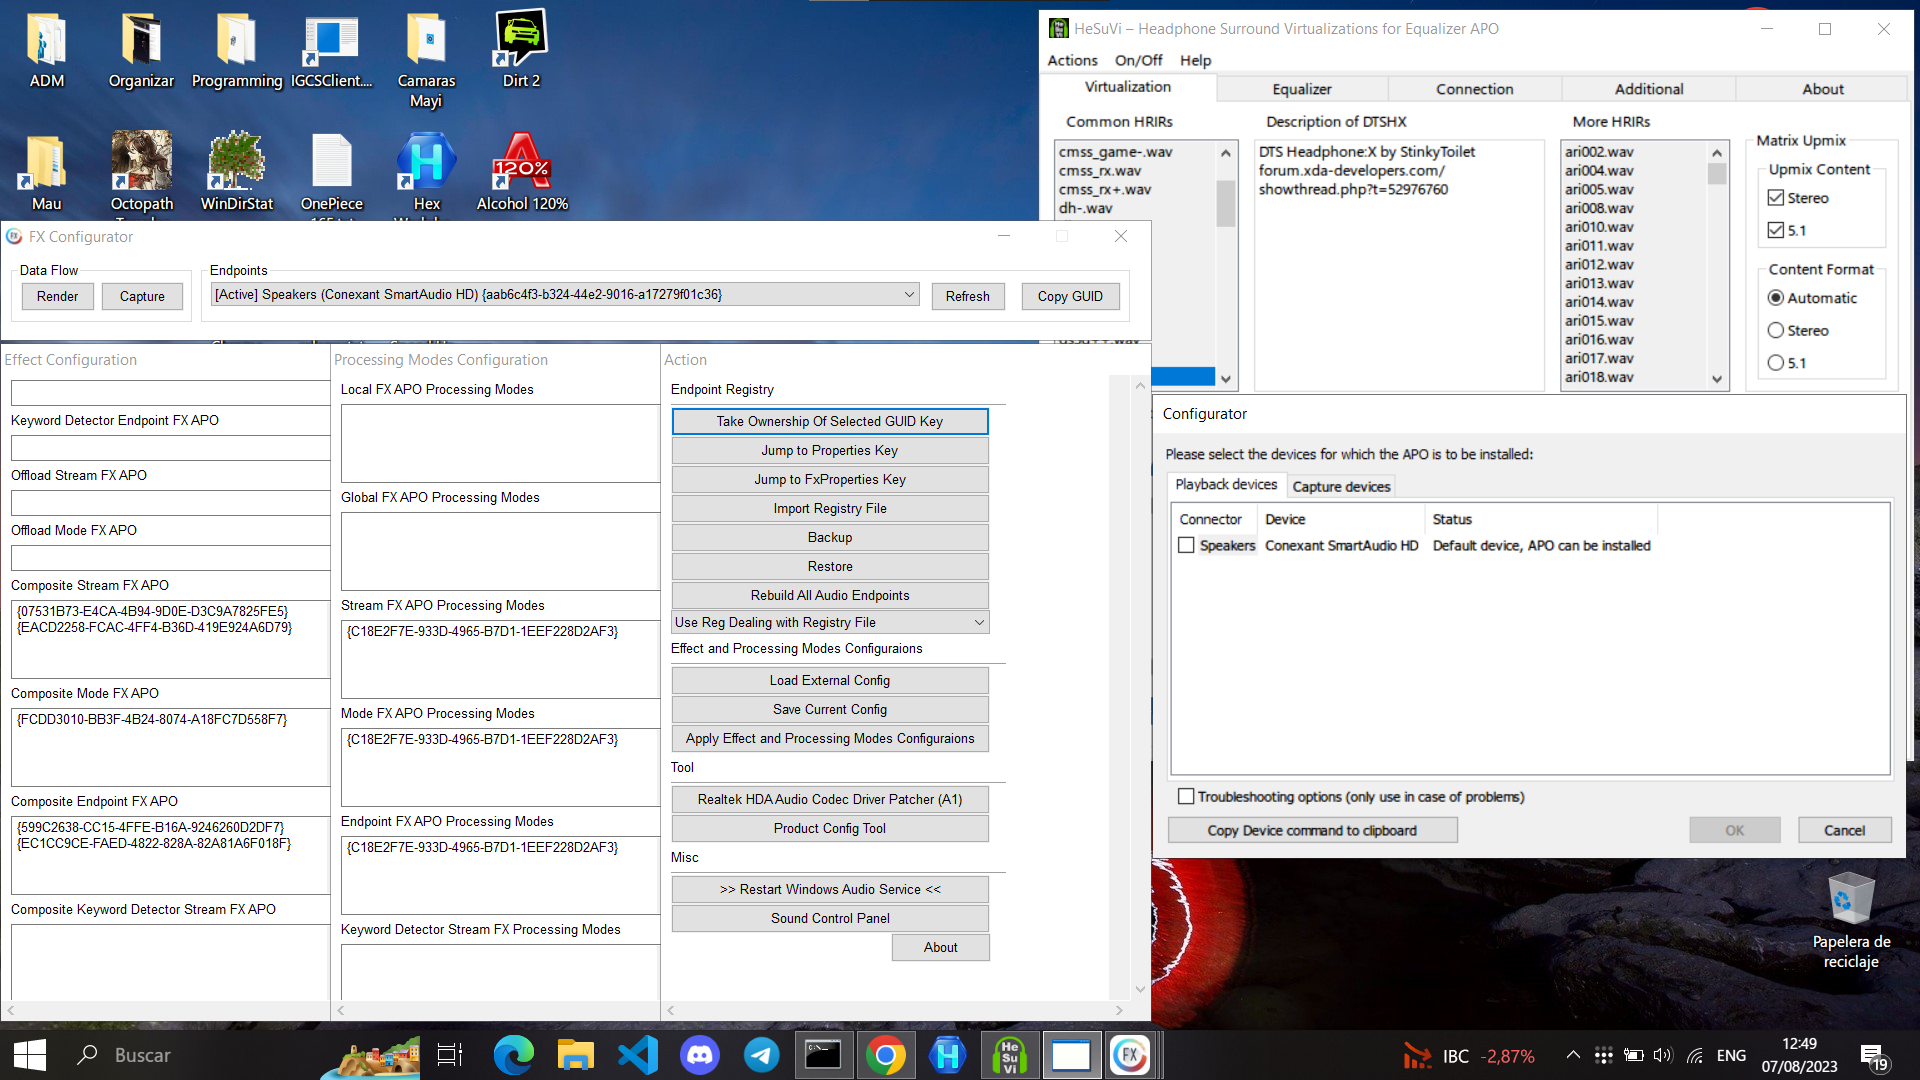Select Automatic content format
Viewport: 1920px width, 1080px height.
click(x=1776, y=298)
